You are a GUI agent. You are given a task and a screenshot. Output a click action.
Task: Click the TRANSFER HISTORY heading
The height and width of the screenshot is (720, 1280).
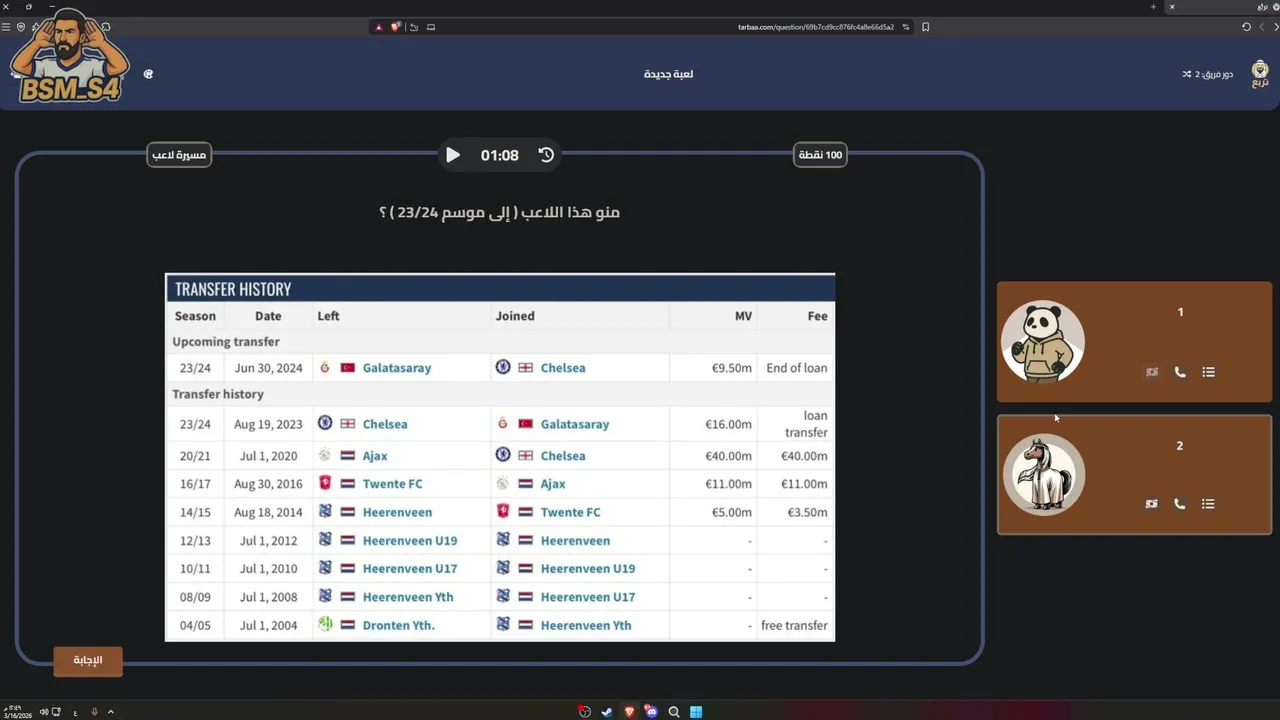pos(233,289)
